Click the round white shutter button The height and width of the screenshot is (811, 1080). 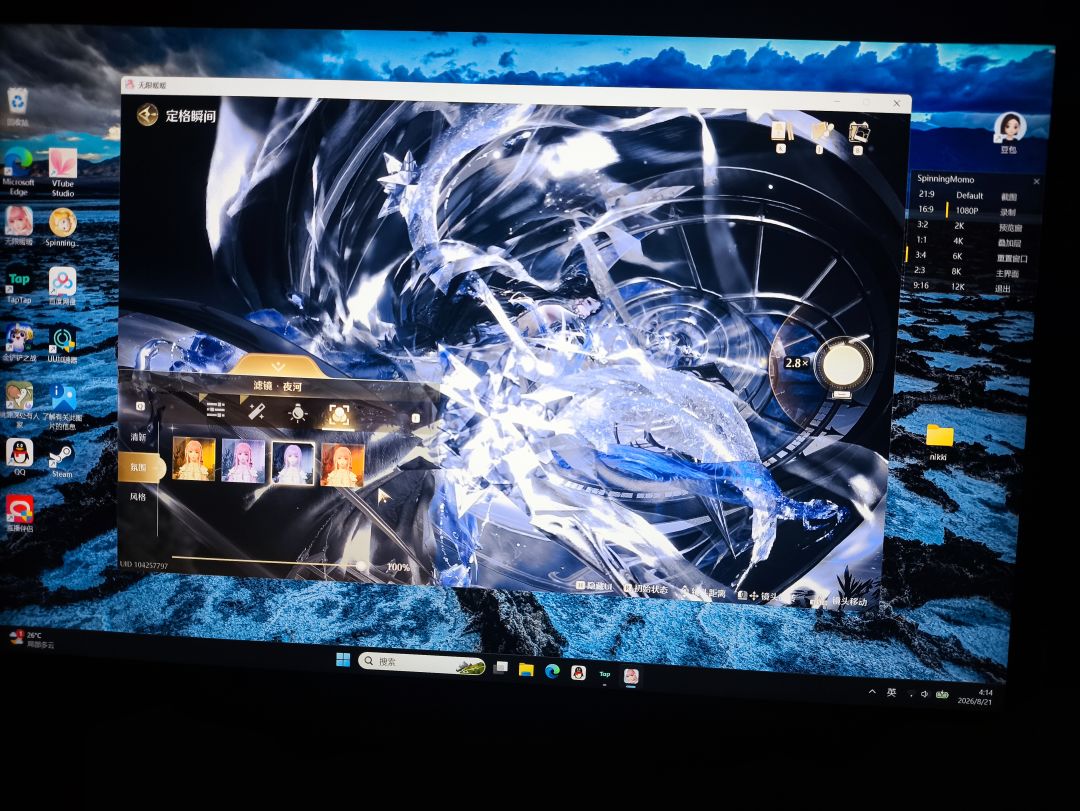click(x=843, y=364)
